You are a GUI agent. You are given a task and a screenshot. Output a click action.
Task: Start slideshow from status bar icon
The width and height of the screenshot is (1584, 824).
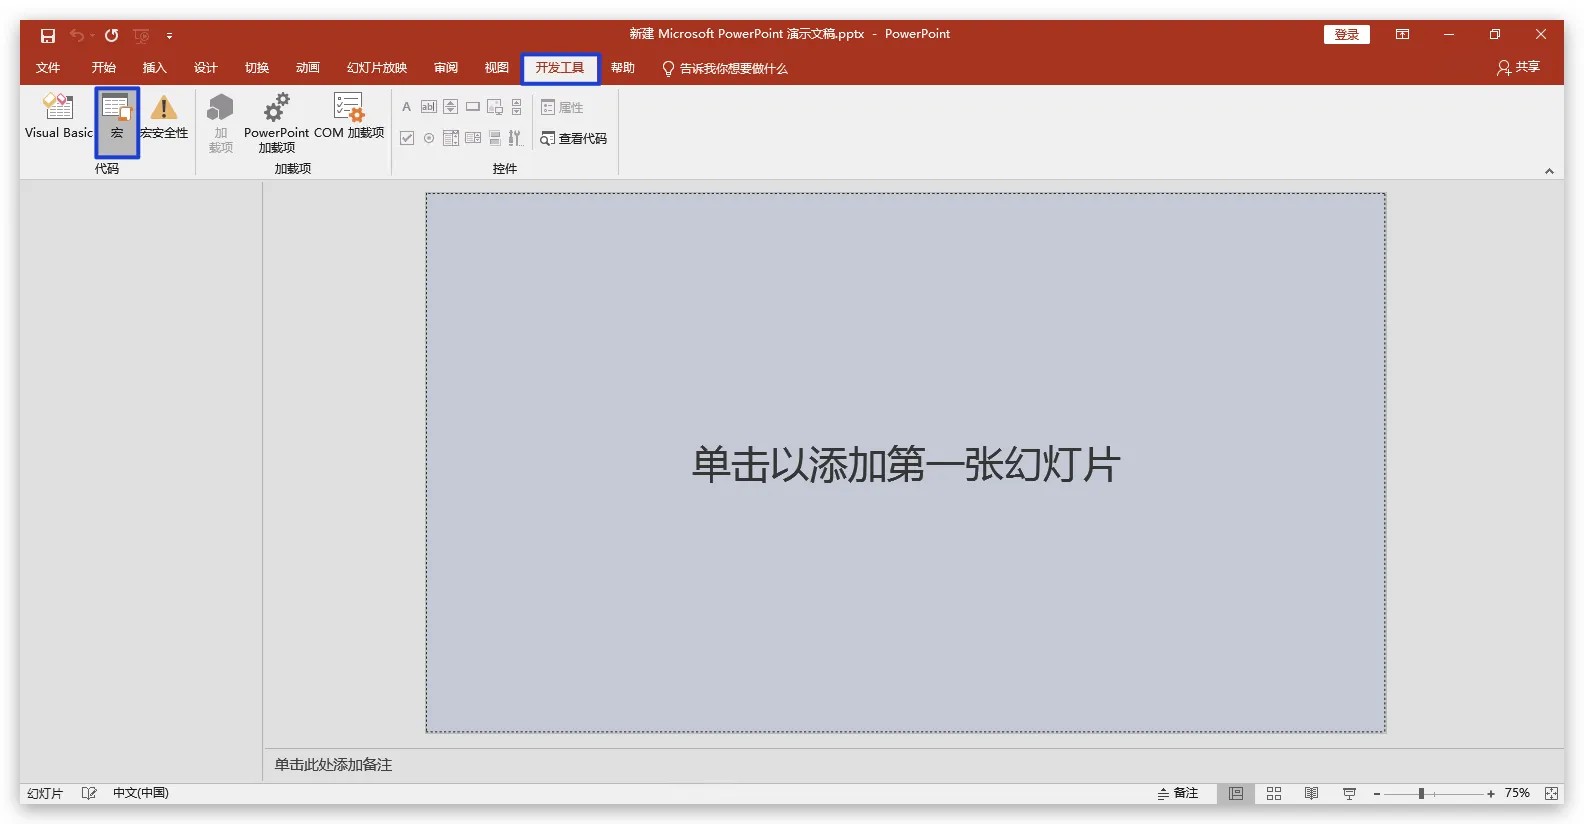click(1349, 793)
